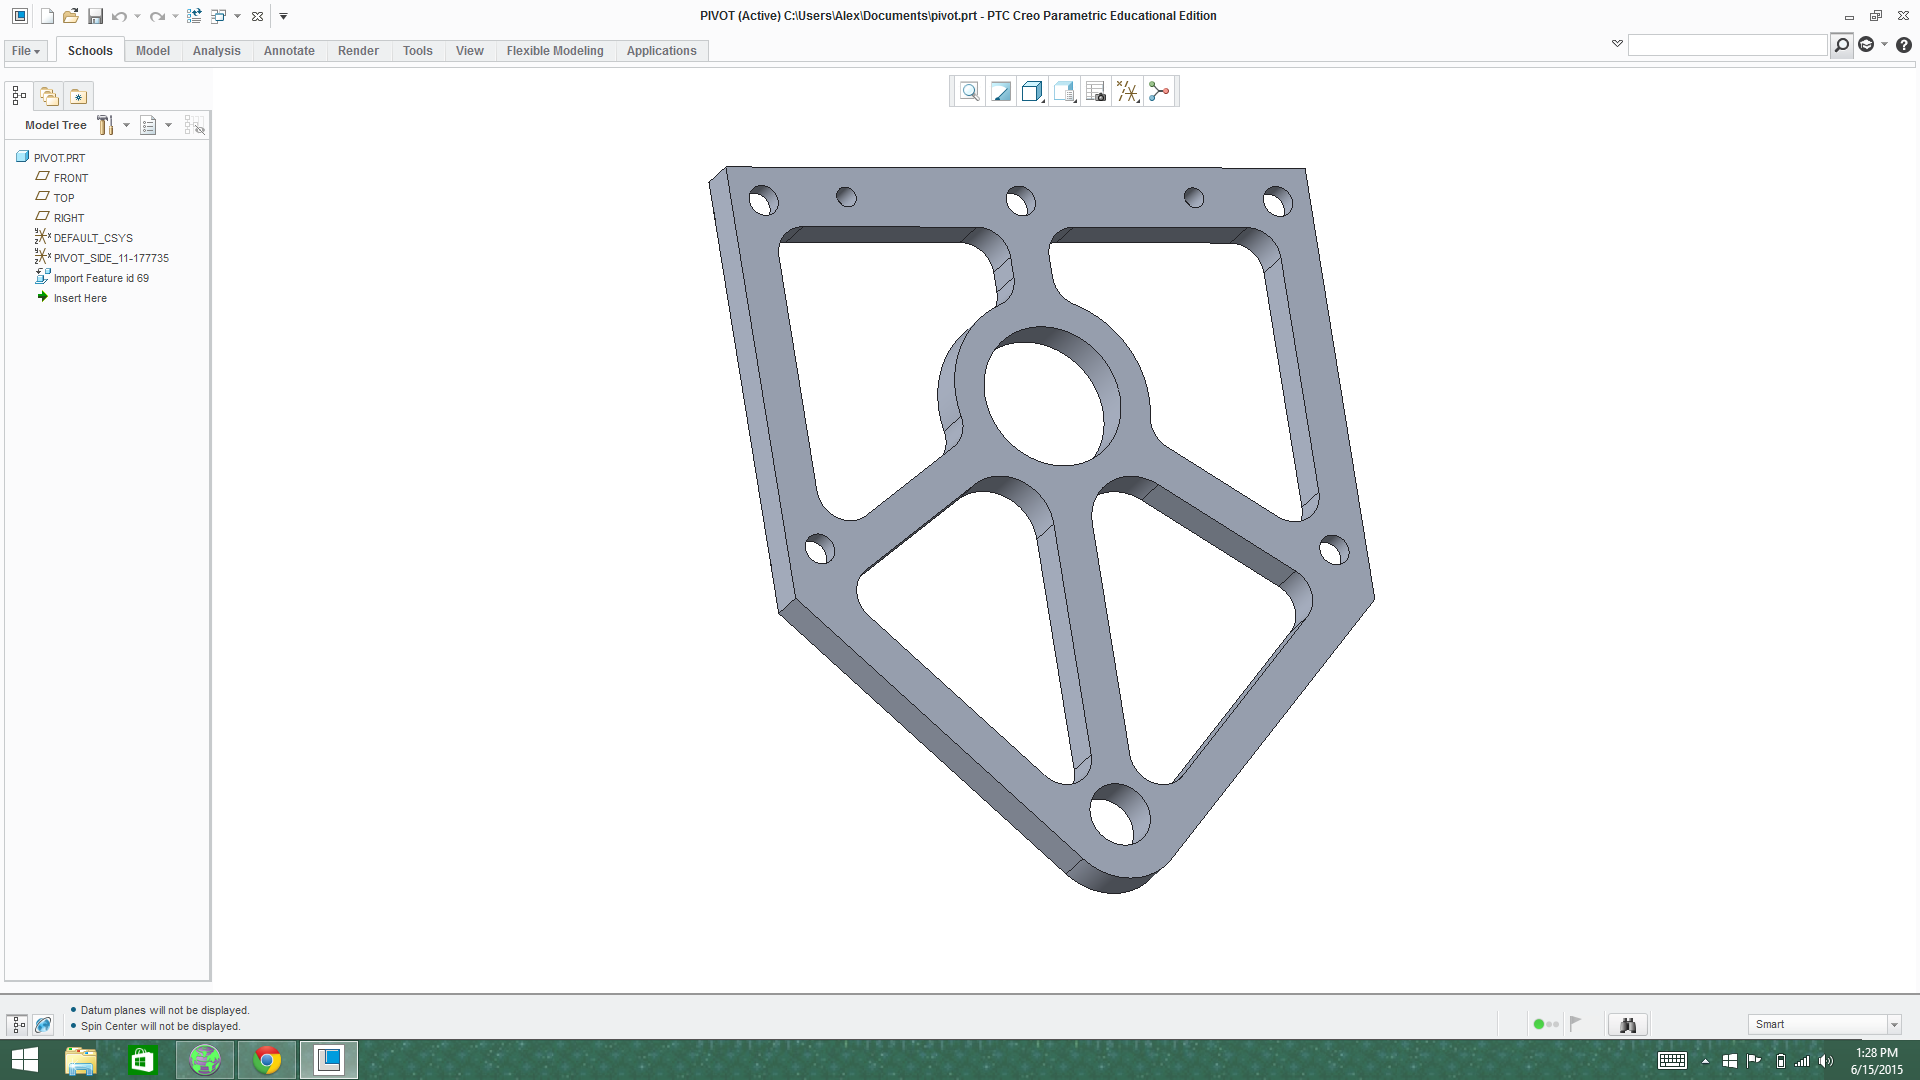Open the Smart selection filter dropdown
Viewport: 1920px width, 1080px height.
coord(1824,1024)
